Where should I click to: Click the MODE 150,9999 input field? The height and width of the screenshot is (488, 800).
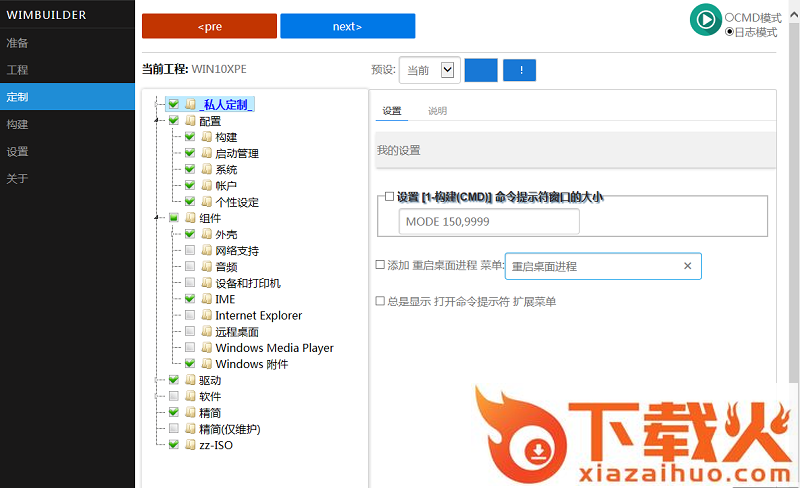tap(489, 222)
